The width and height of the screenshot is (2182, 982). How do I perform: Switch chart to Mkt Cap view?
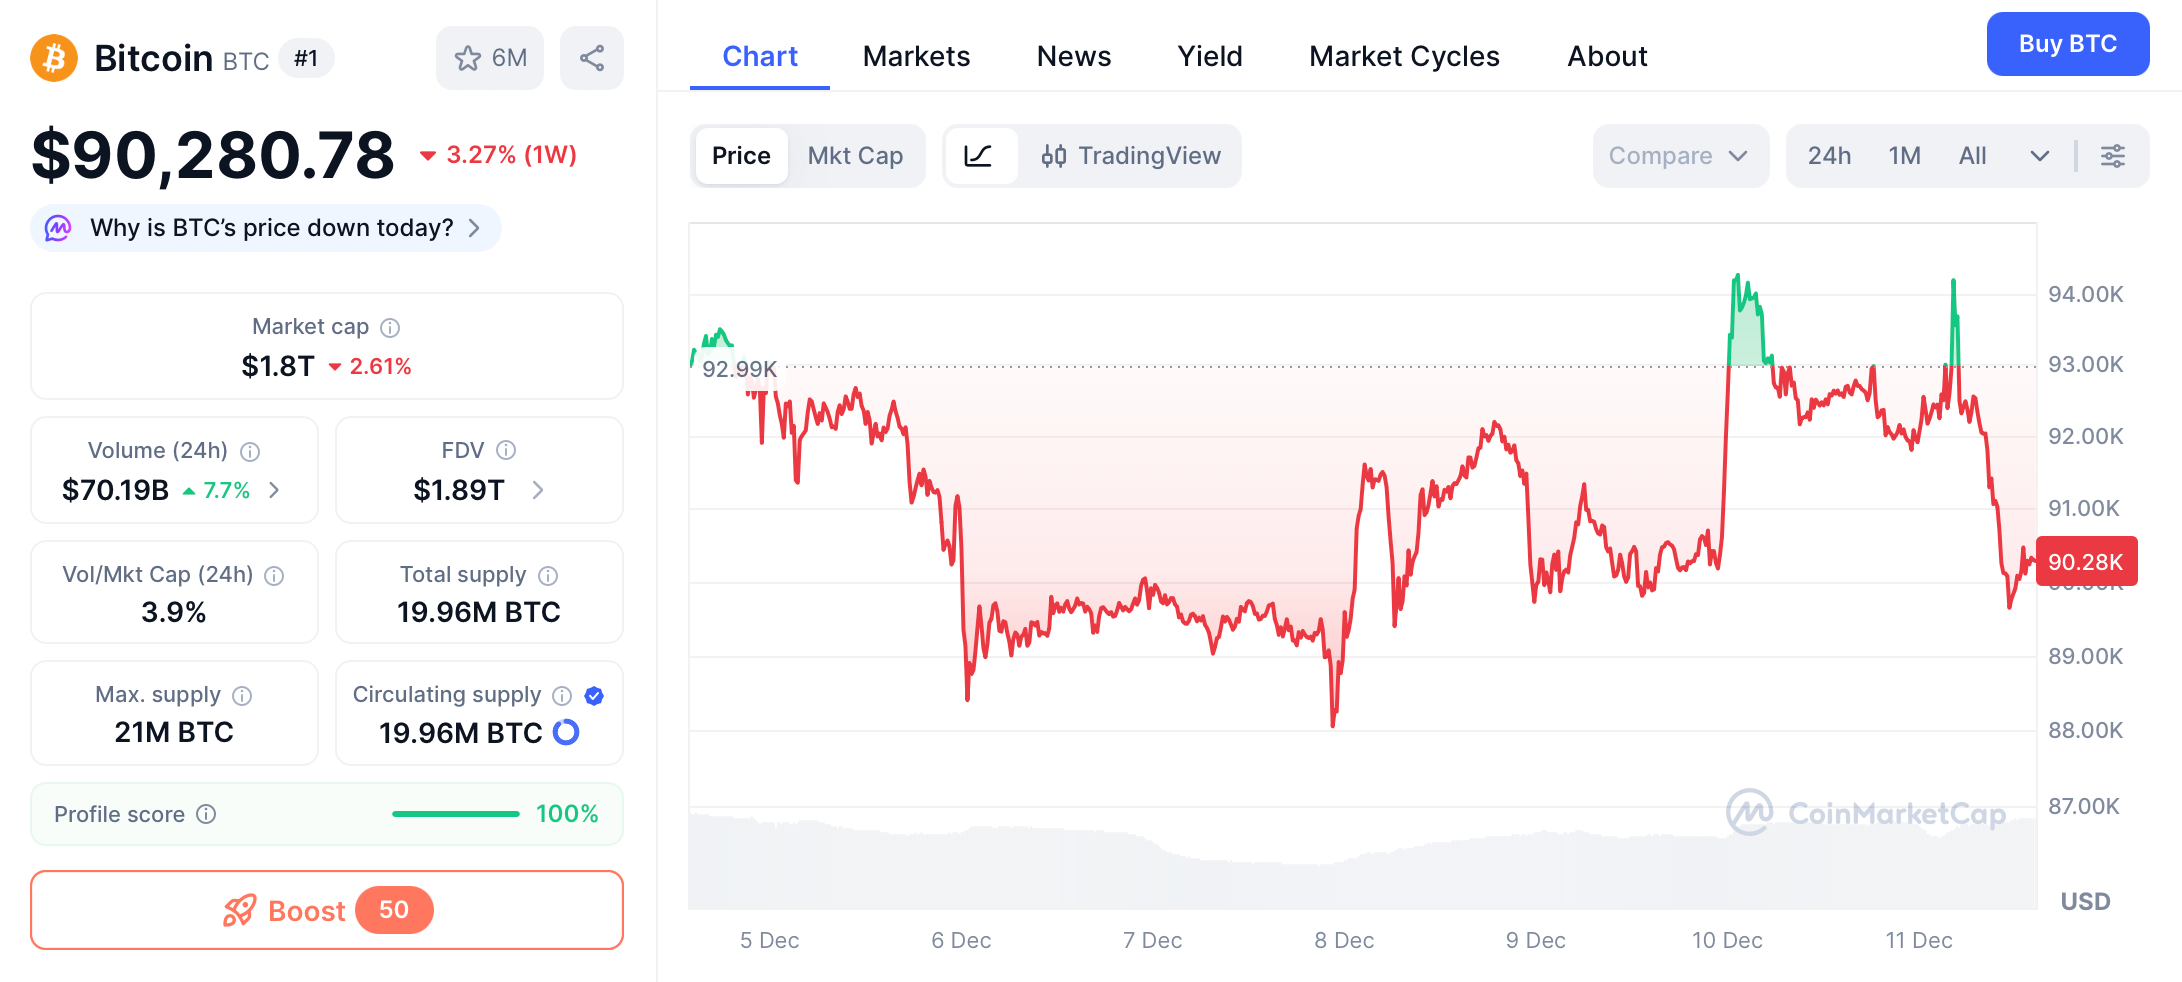coord(855,156)
